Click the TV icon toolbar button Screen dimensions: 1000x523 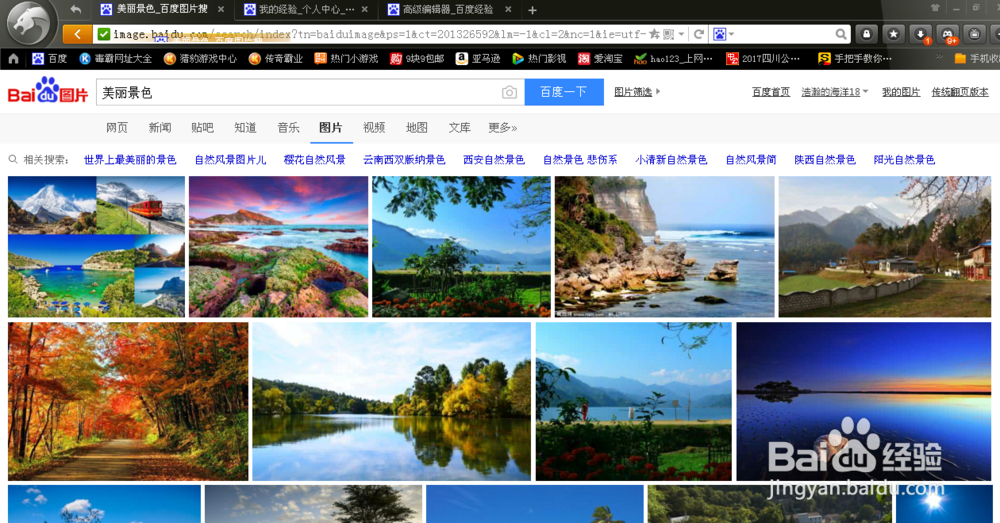(974, 34)
